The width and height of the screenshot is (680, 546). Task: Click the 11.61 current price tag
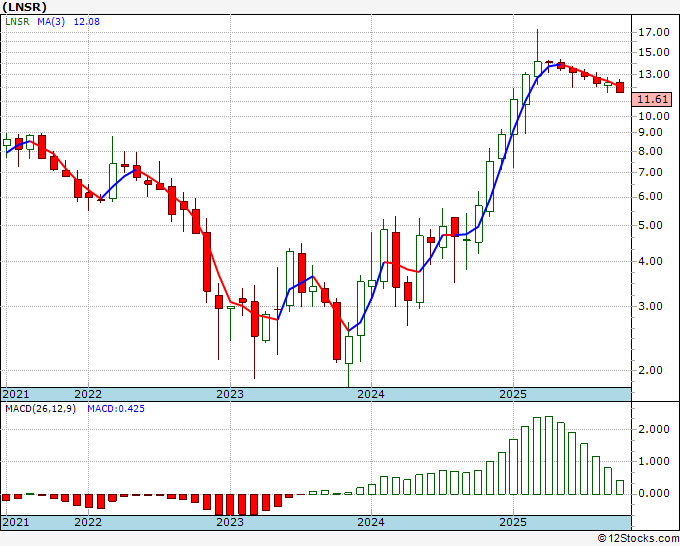coord(653,99)
